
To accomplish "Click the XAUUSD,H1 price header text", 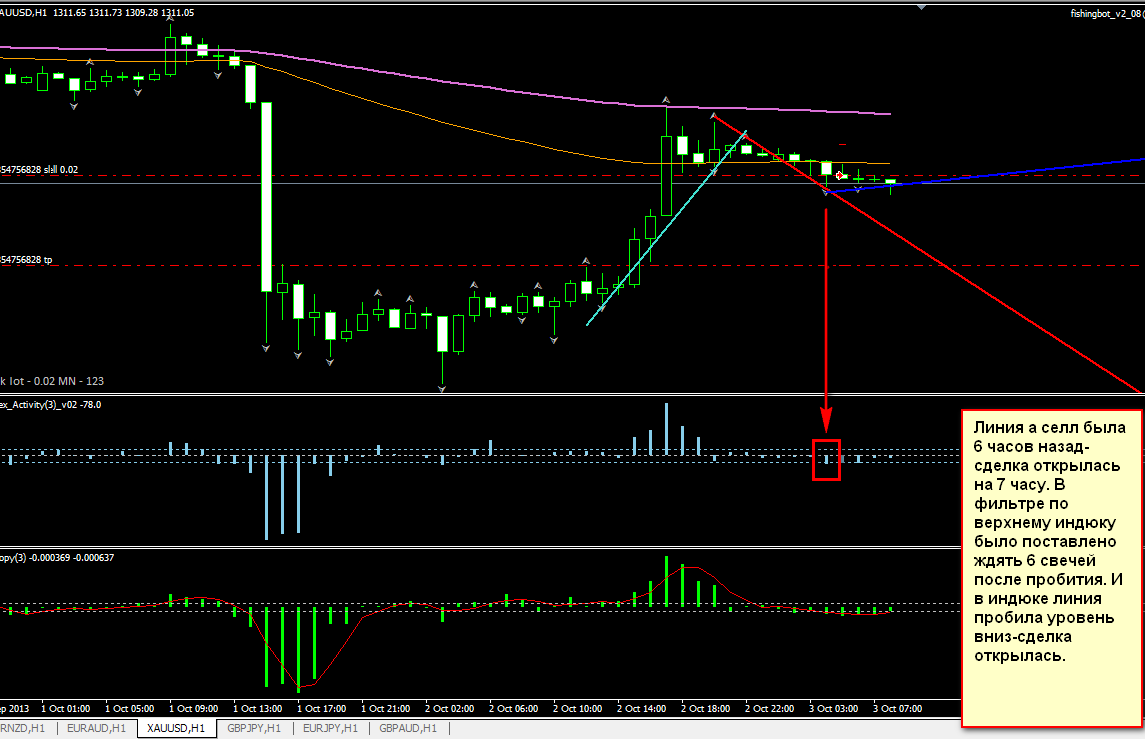I will (x=97, y=12).
